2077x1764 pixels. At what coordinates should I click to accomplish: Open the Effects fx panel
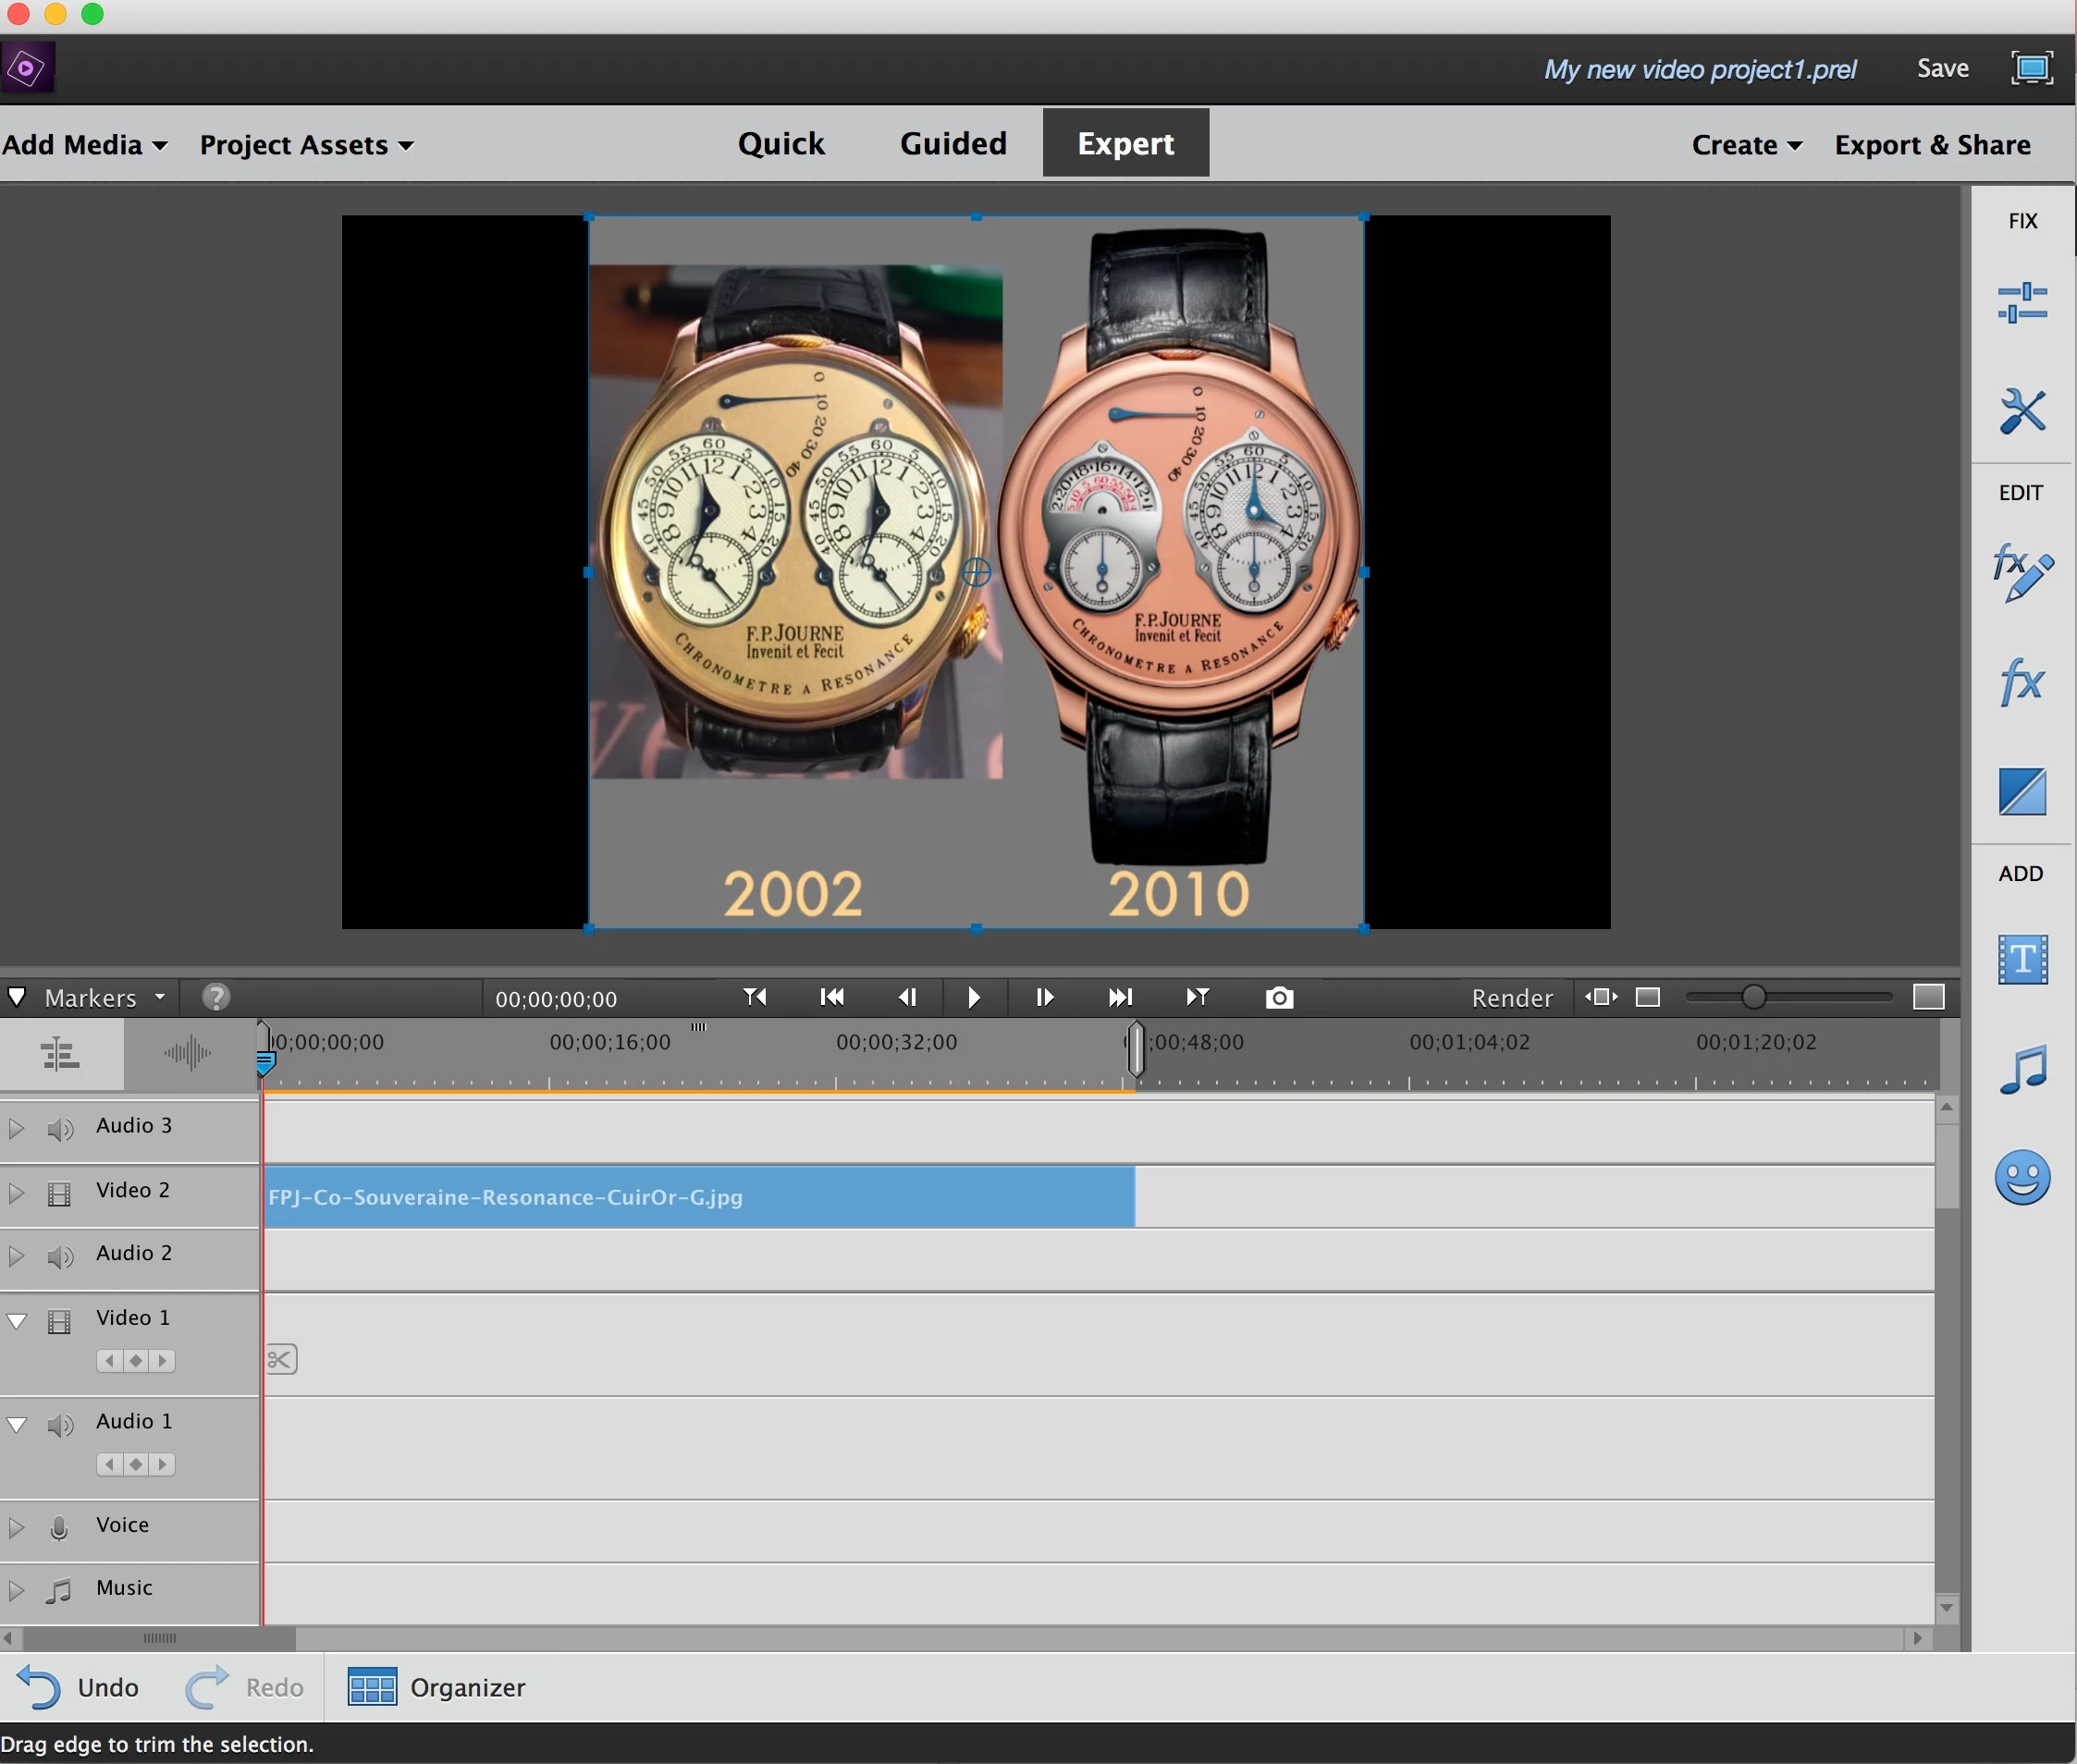point(2021,682)
